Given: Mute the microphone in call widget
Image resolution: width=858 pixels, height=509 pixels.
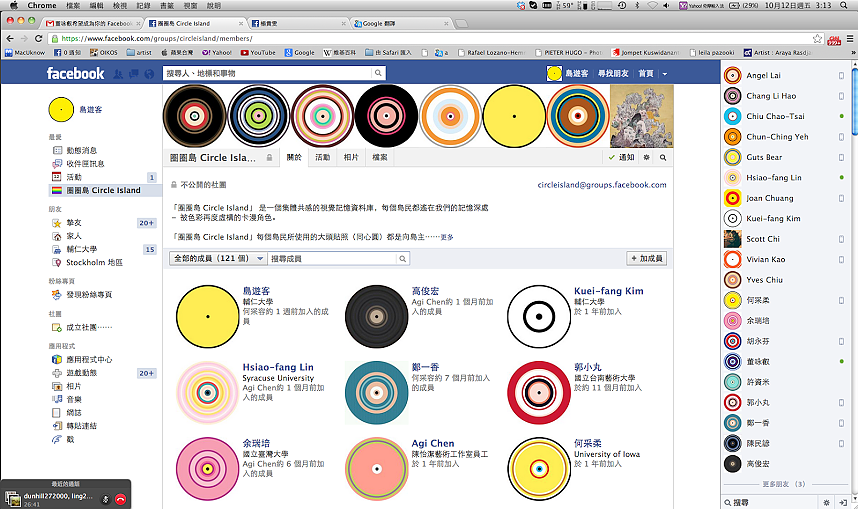Looking at the screenshot, I should (x=104, y=497).
